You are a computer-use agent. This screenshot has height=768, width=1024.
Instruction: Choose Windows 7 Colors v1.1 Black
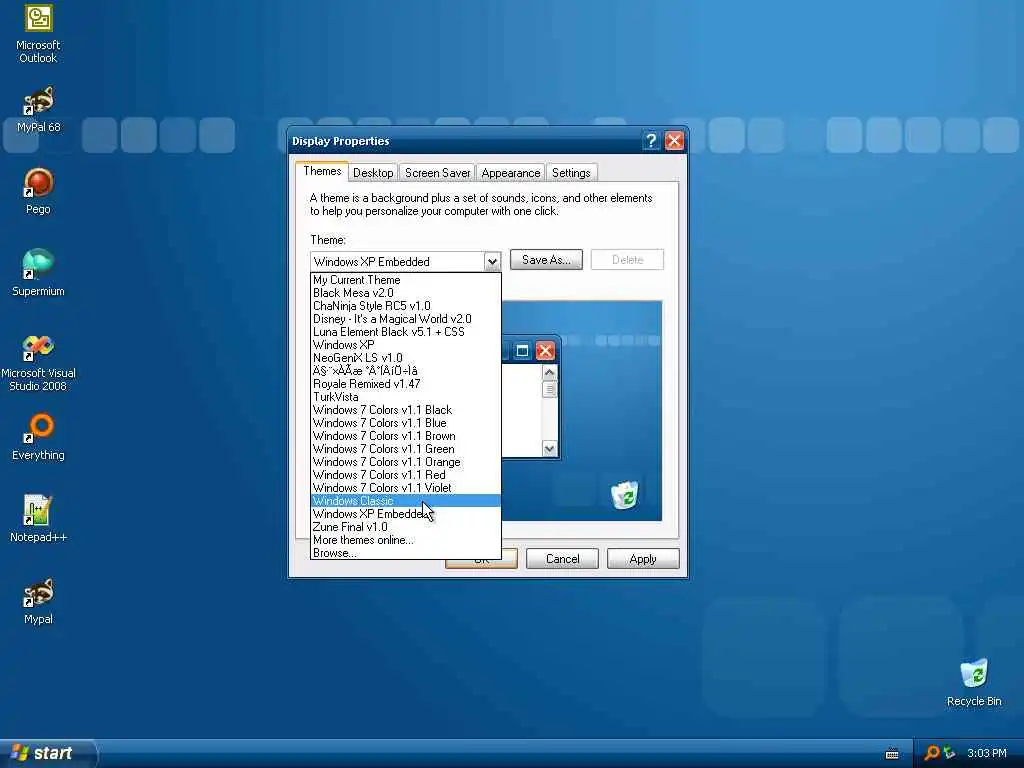(x=406, y=410)
